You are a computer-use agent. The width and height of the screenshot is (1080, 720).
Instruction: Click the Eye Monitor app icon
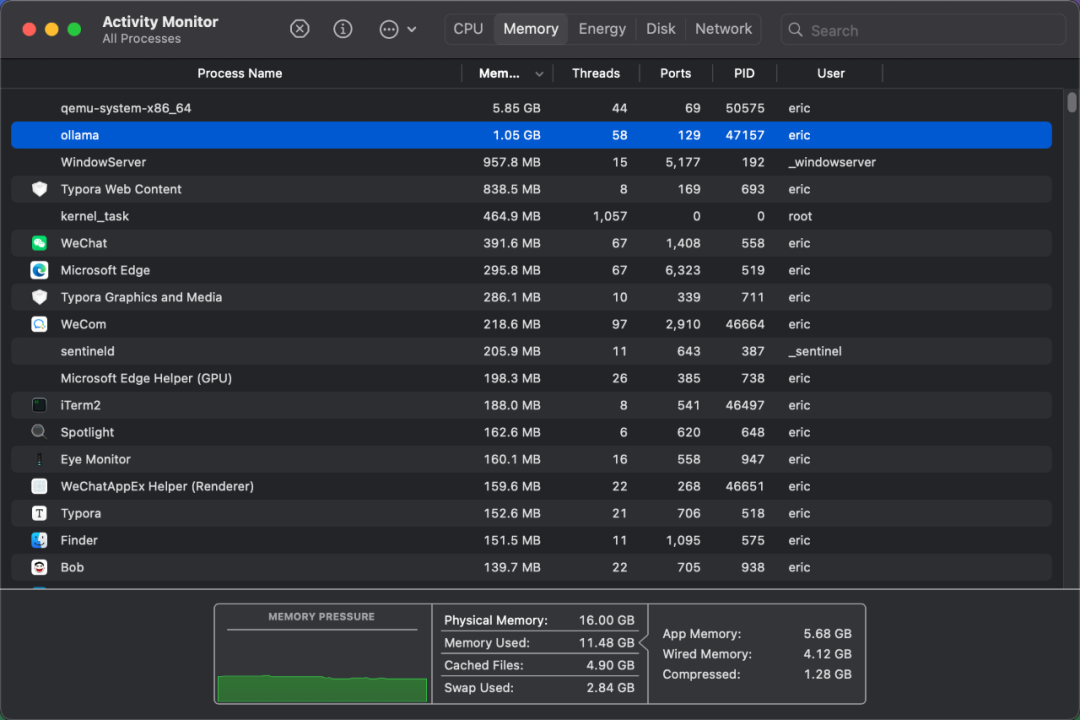(x=39, y=459)
